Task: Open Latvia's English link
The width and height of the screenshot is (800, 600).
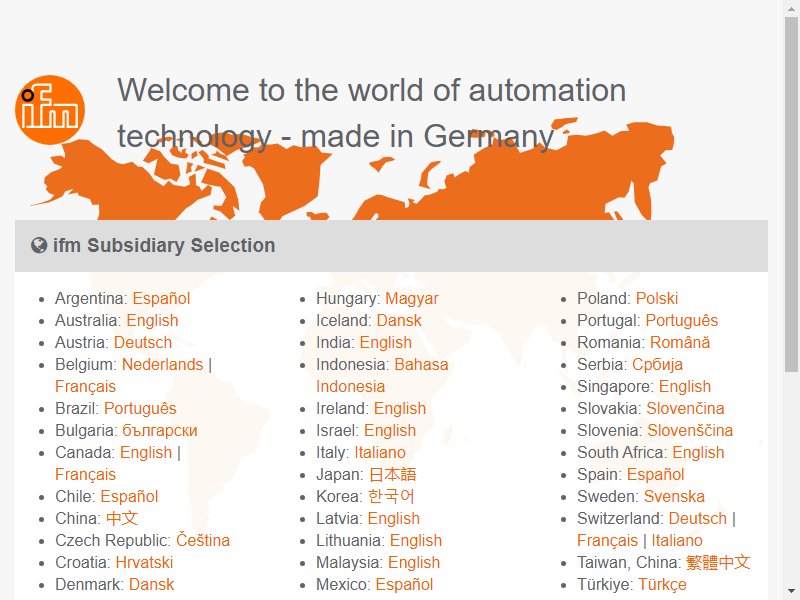Action: (393, 518)
